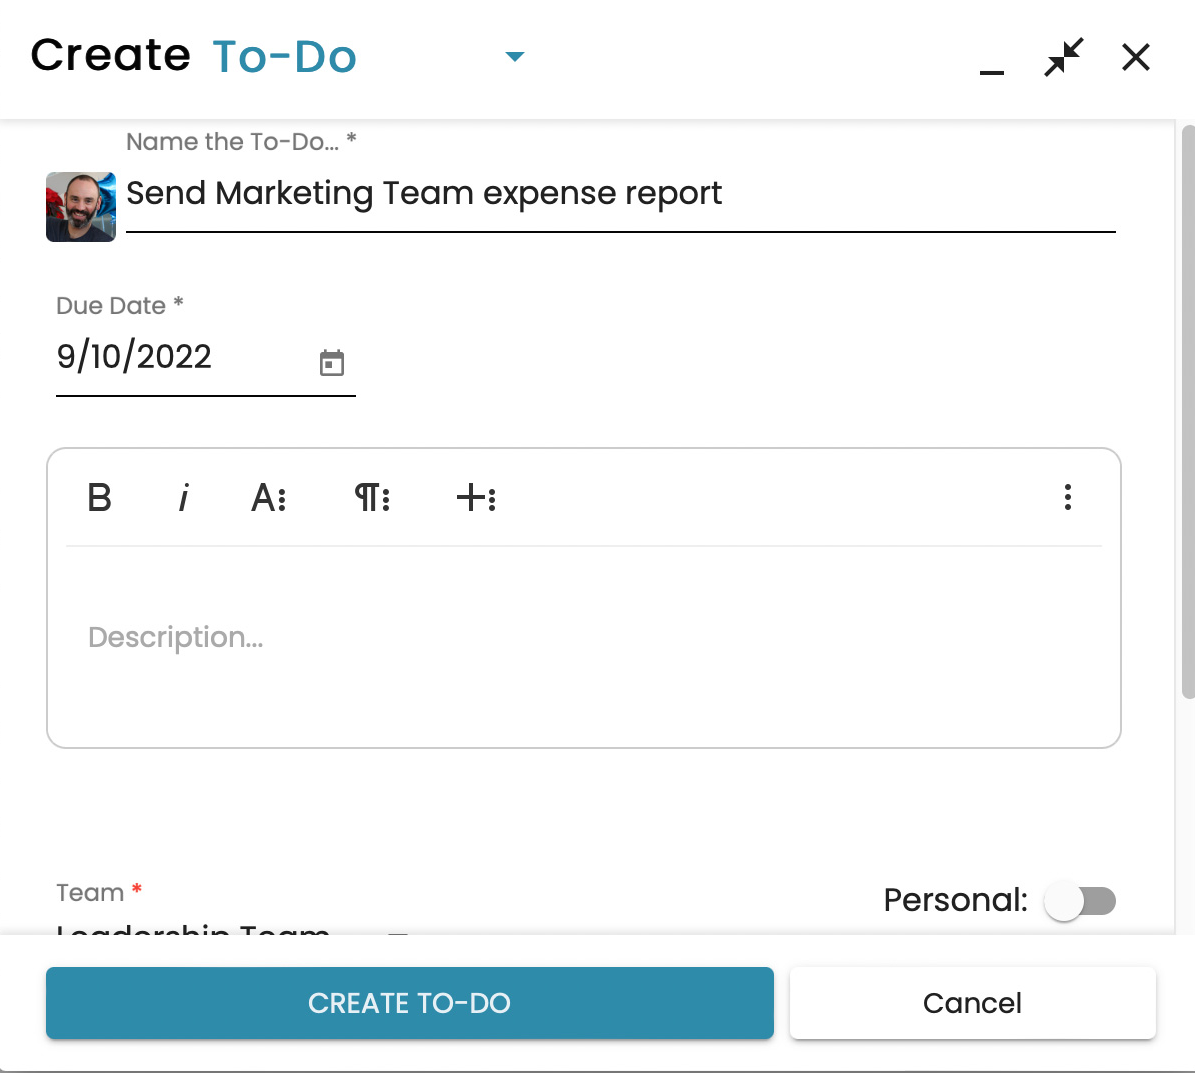The image size is (1195, 1073).
Task: Enable the Personal toggle switch
Action: [1079, 901]
